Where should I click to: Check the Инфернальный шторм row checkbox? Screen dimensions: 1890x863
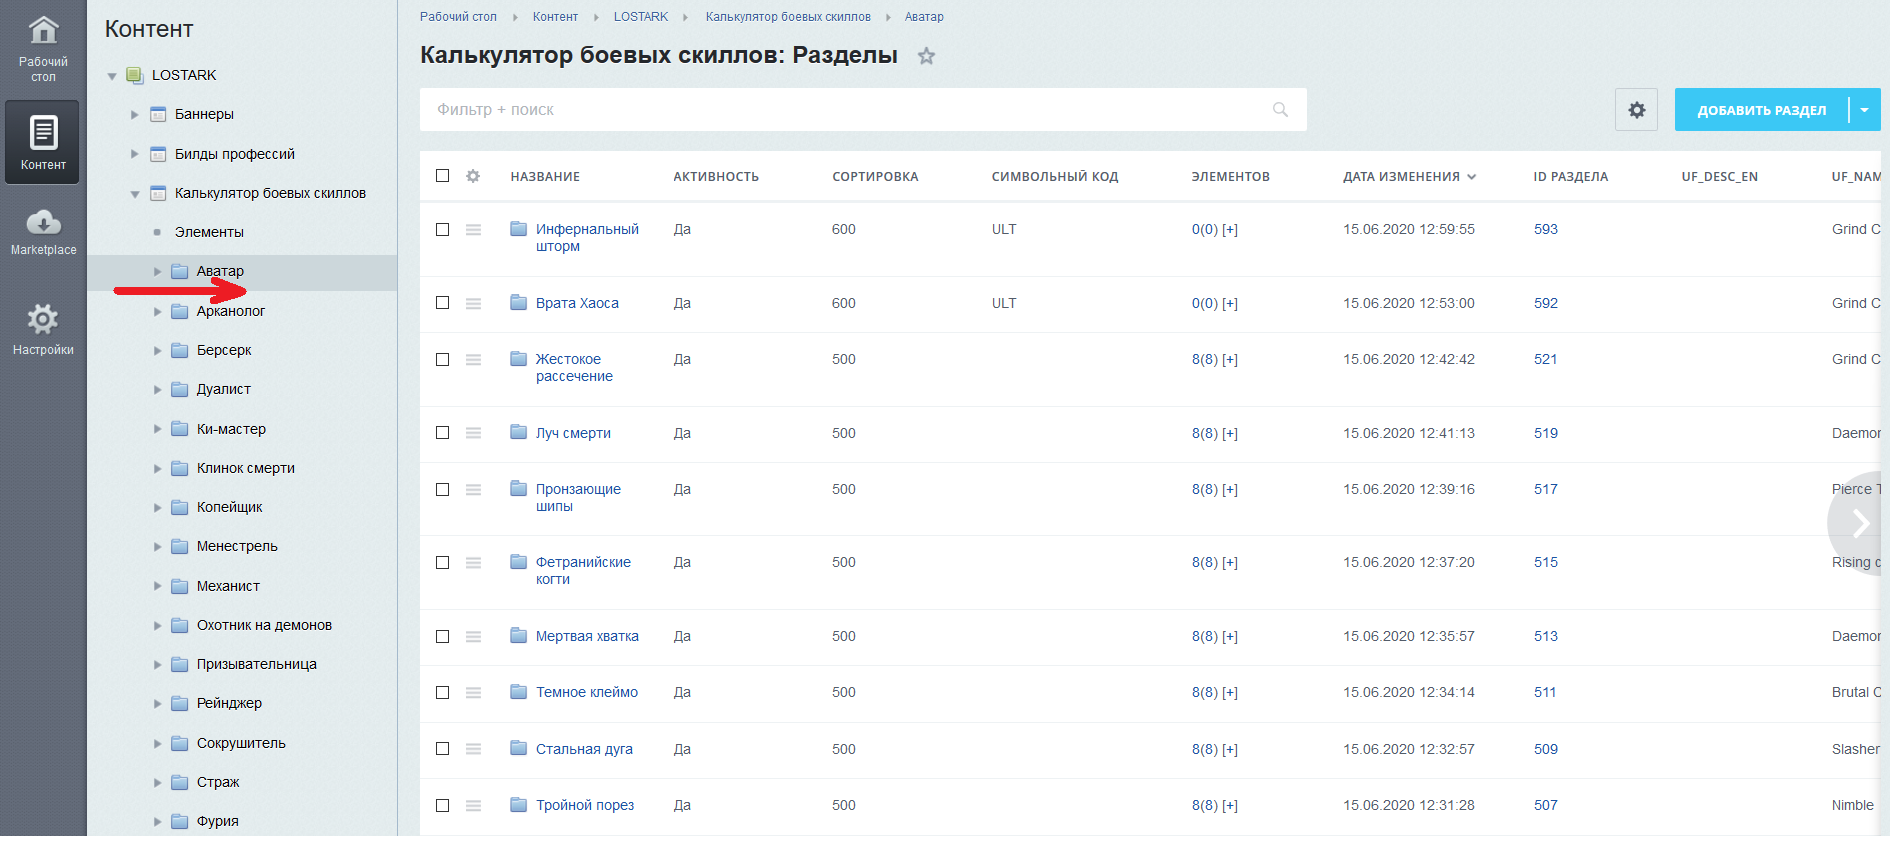point(442,229)
